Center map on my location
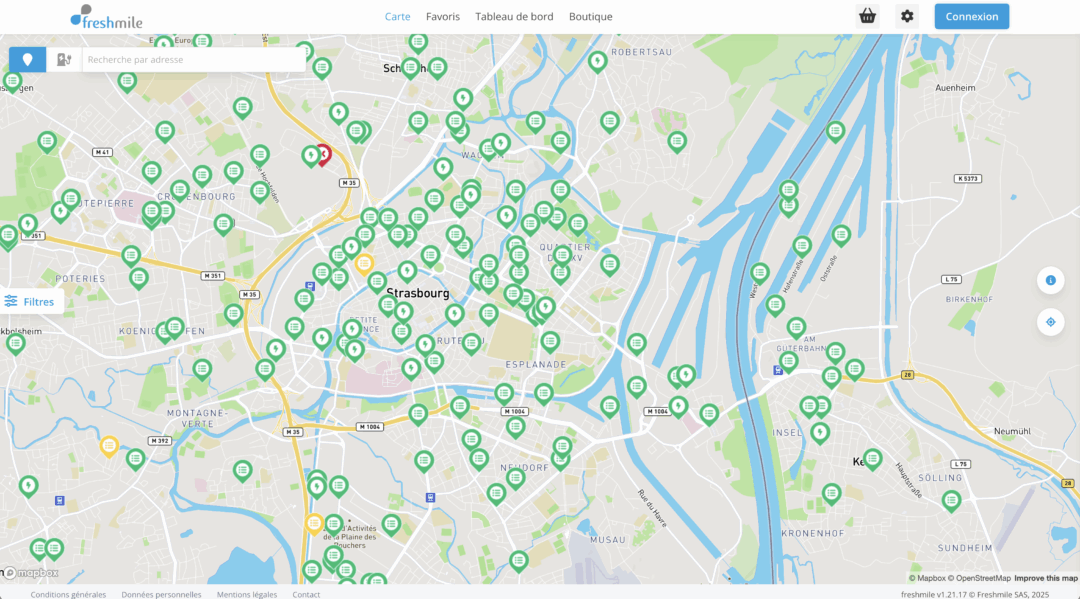The height and width of the screenshot is (599, 1080). tap(1050, 322)
